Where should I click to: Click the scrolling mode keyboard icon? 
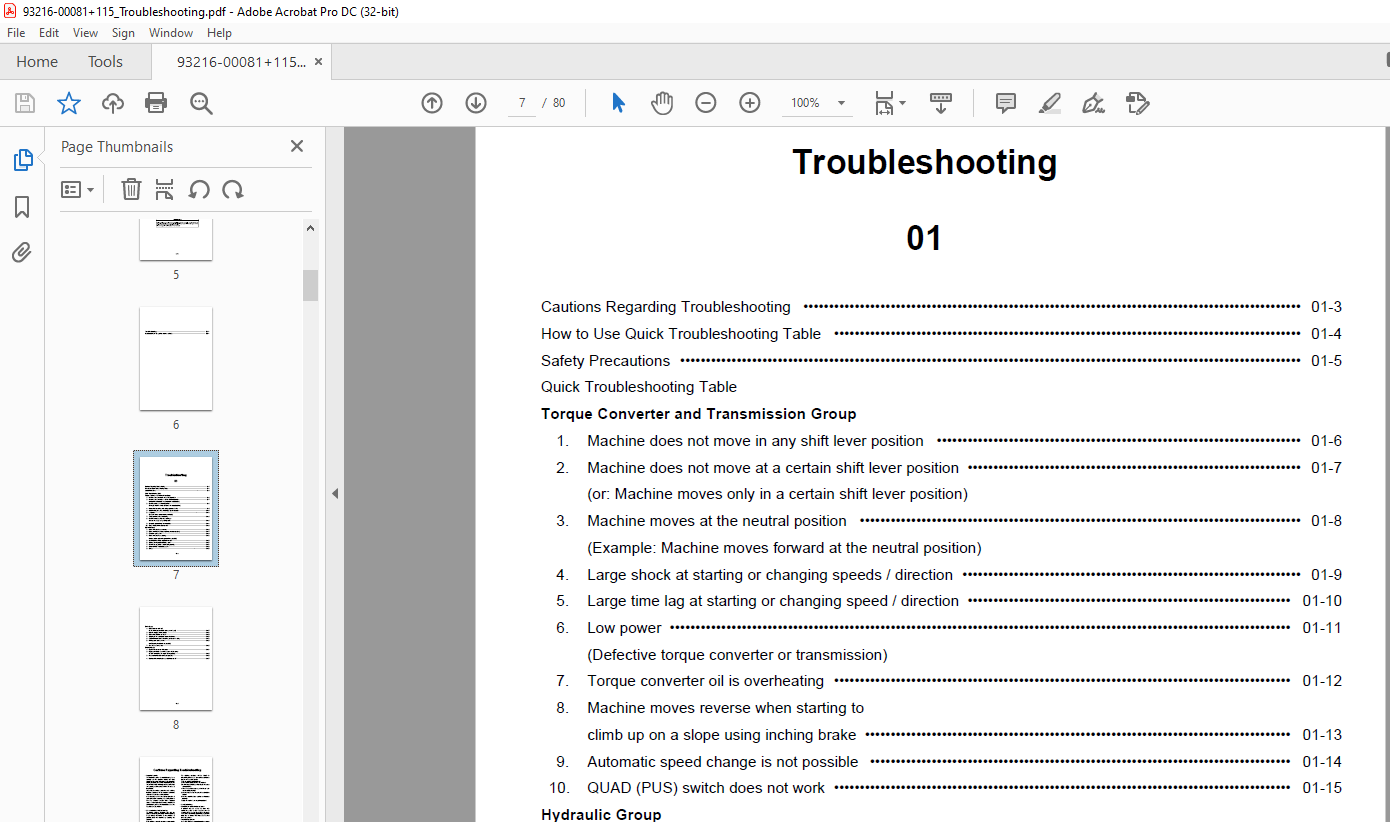[941, 103]
